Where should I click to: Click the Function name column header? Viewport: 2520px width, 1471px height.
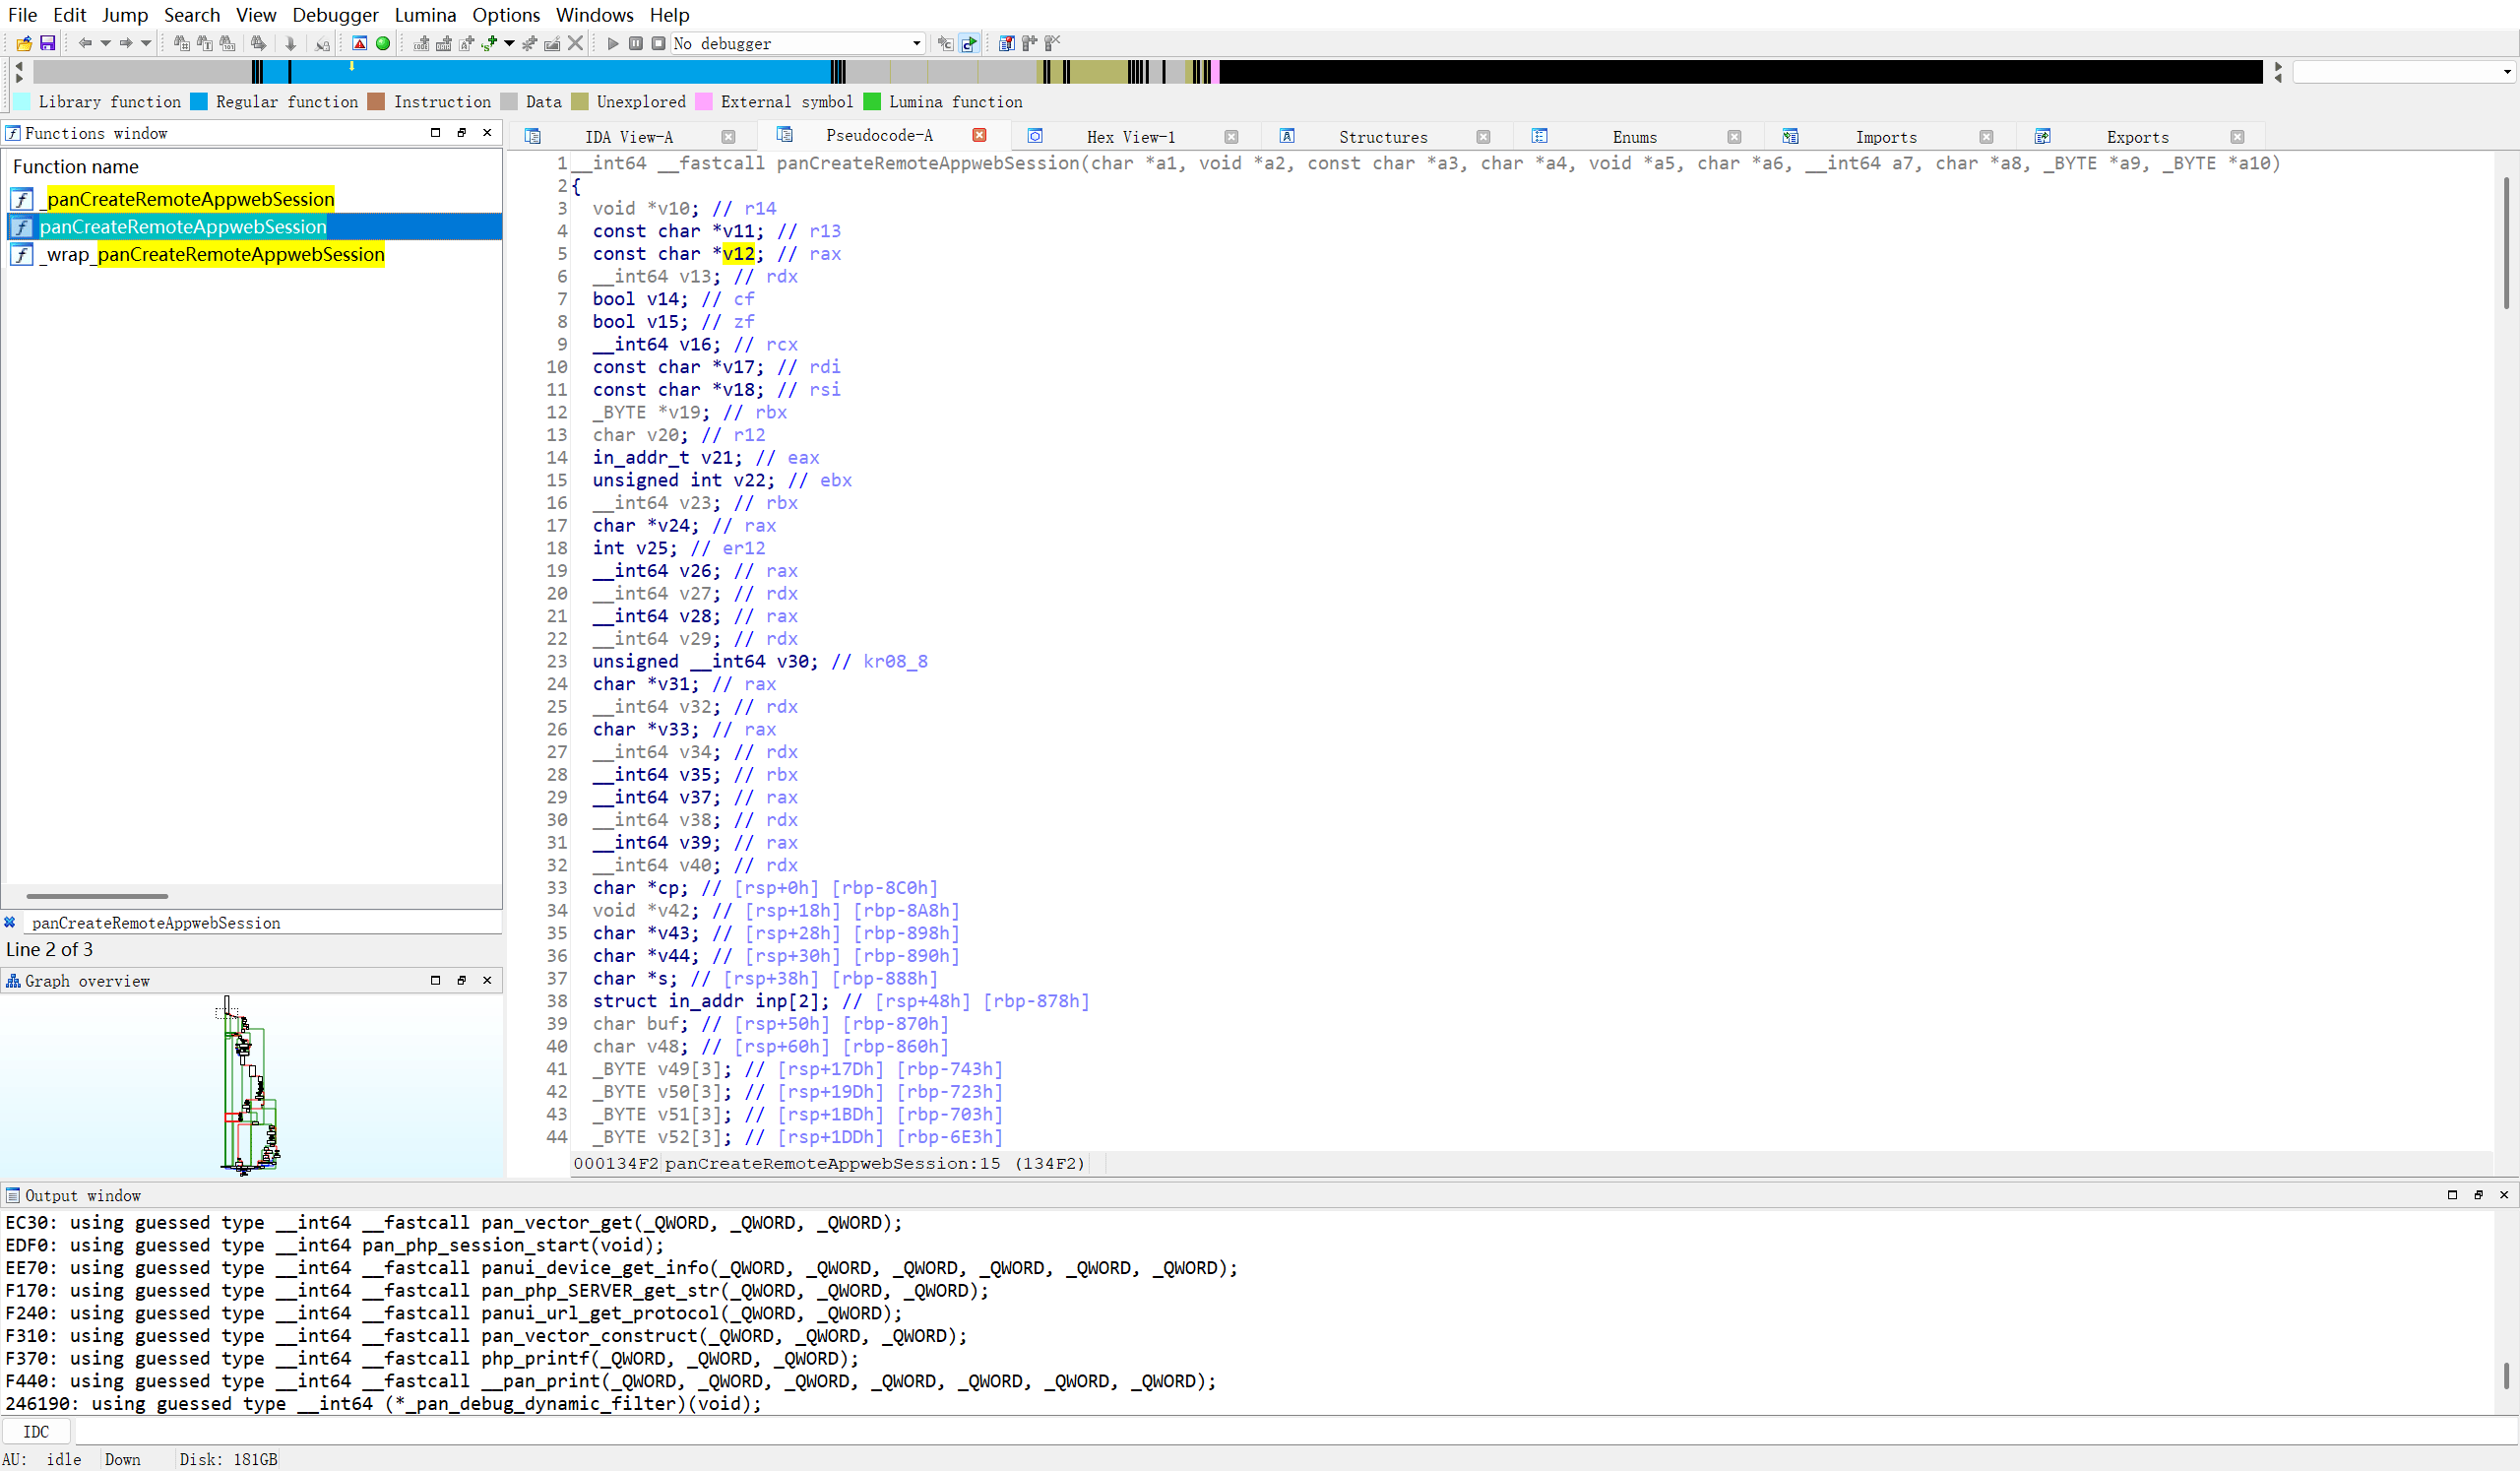(x=252, y=166)
